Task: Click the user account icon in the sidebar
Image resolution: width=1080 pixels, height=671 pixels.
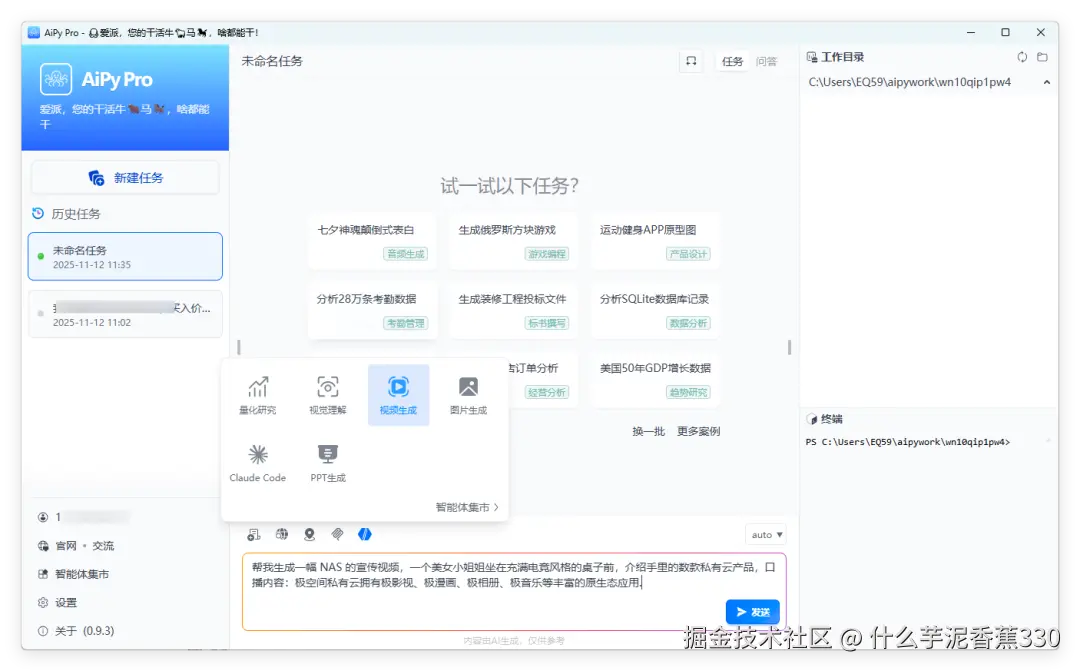Action: pyautogui.click(x=43, y=517)
